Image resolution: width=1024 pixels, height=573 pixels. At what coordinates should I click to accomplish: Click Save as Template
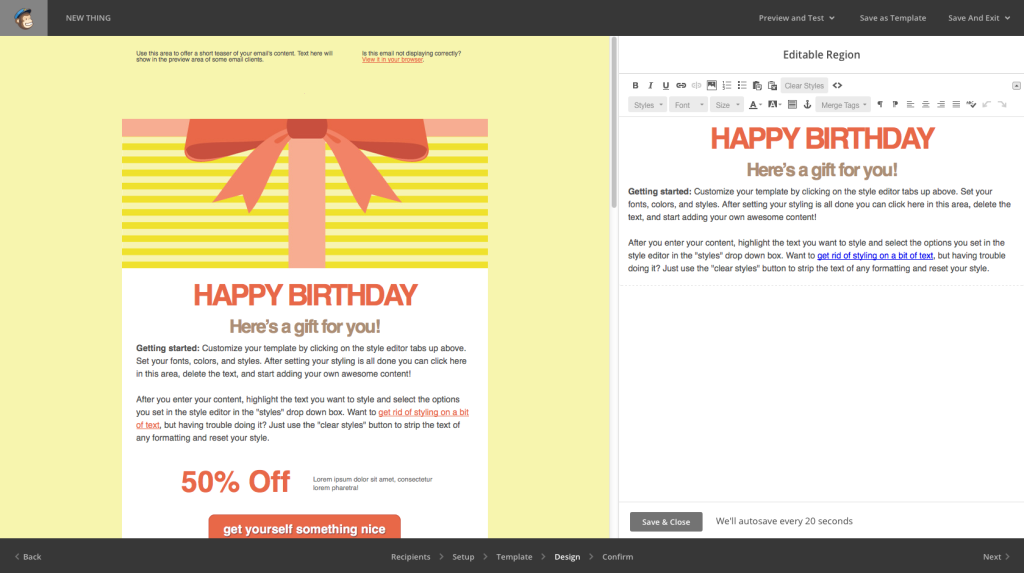pos(892,18)
